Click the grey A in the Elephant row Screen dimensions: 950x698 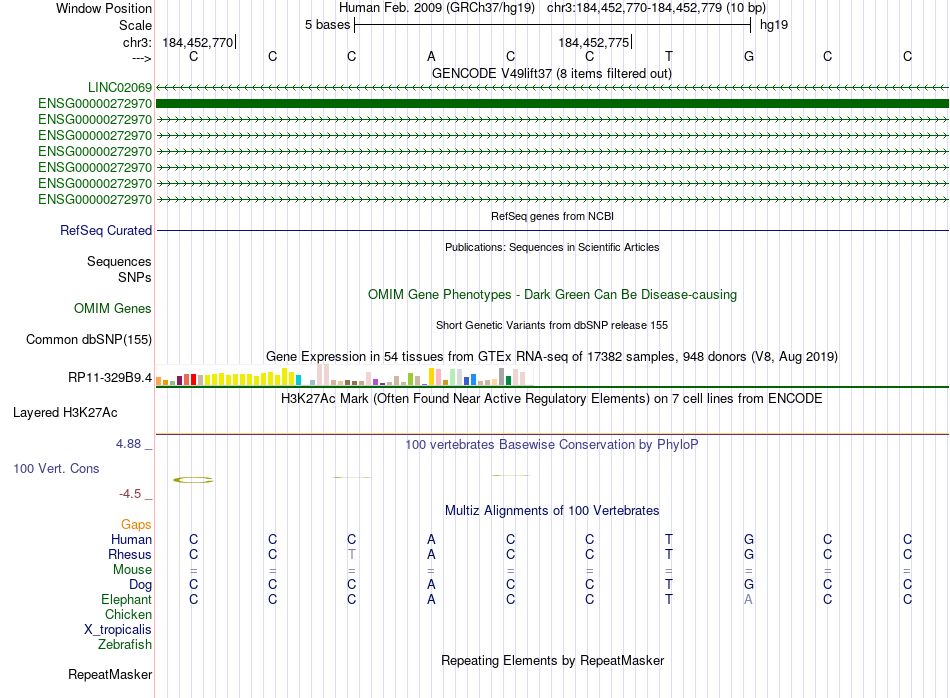(x=749, y=599)
